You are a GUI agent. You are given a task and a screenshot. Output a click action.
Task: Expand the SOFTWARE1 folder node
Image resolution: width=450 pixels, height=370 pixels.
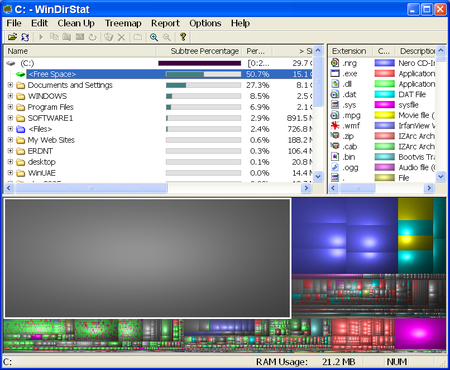[x=10, y=118]
